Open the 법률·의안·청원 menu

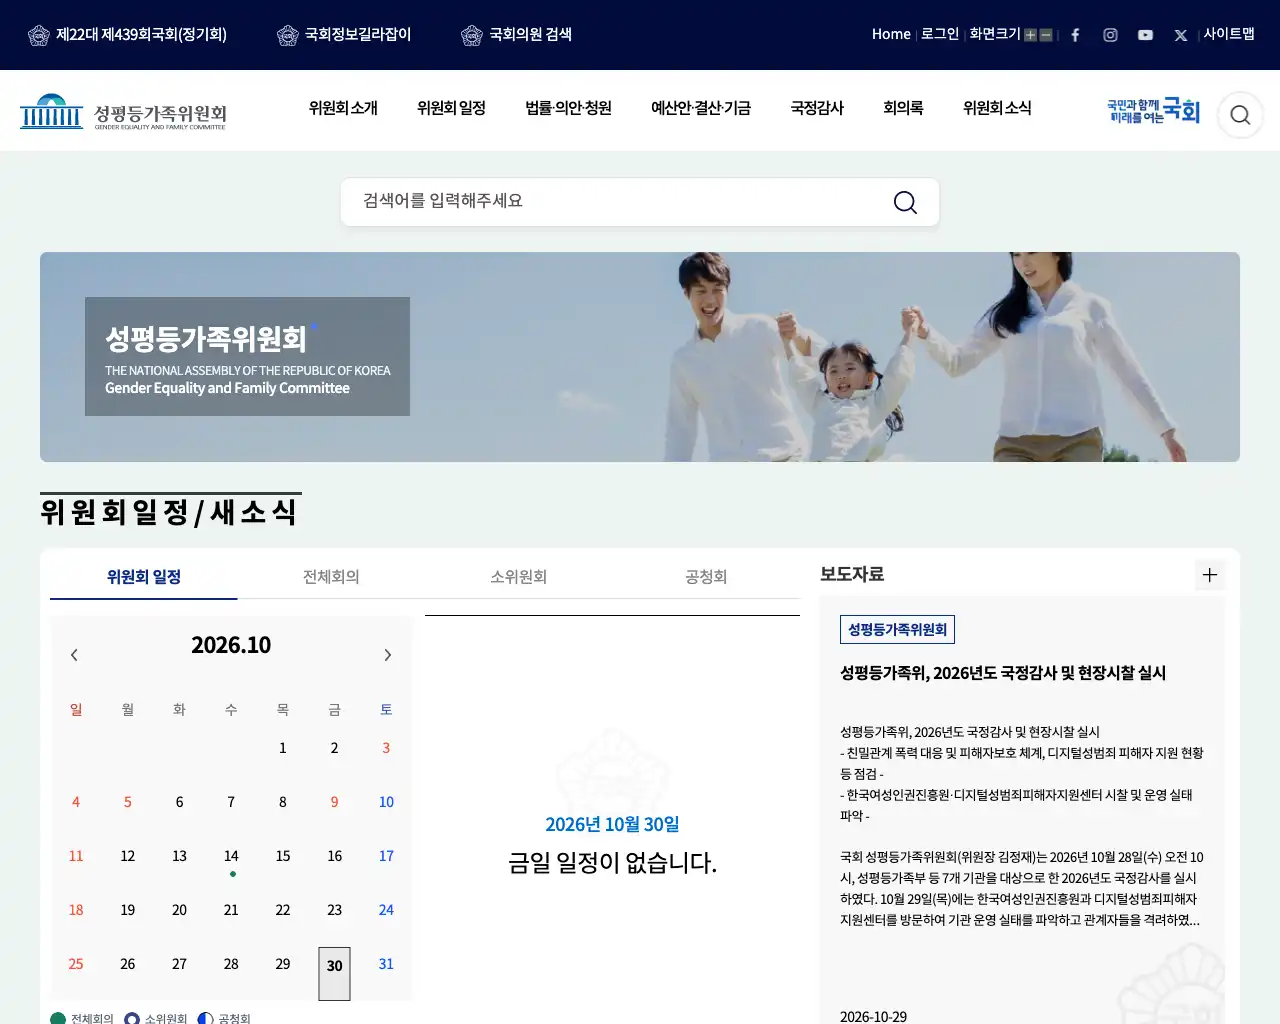pos(568,108)
